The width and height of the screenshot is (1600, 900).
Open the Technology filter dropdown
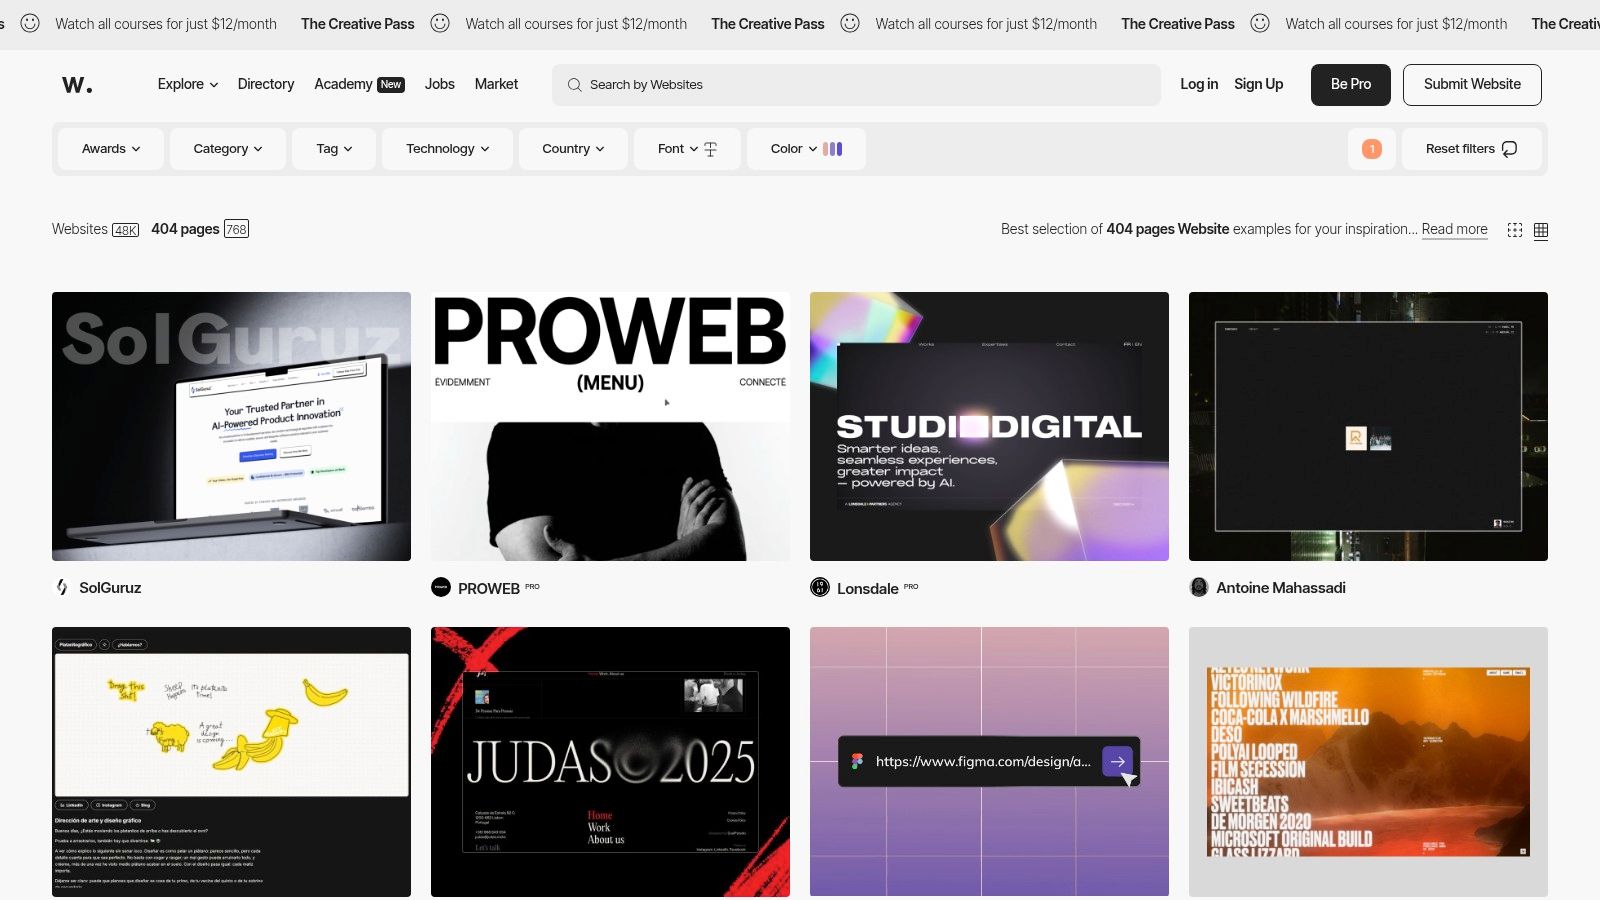(x=446, y=148)
